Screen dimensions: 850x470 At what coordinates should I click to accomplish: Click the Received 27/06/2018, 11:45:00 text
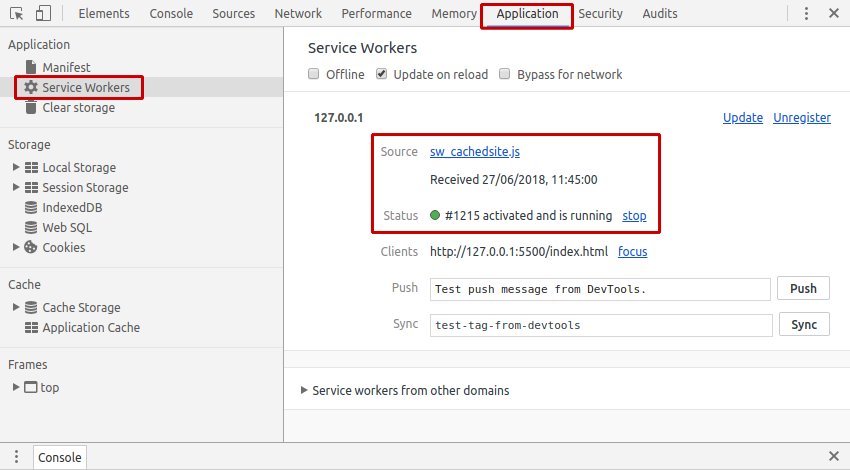pos(514,179)
